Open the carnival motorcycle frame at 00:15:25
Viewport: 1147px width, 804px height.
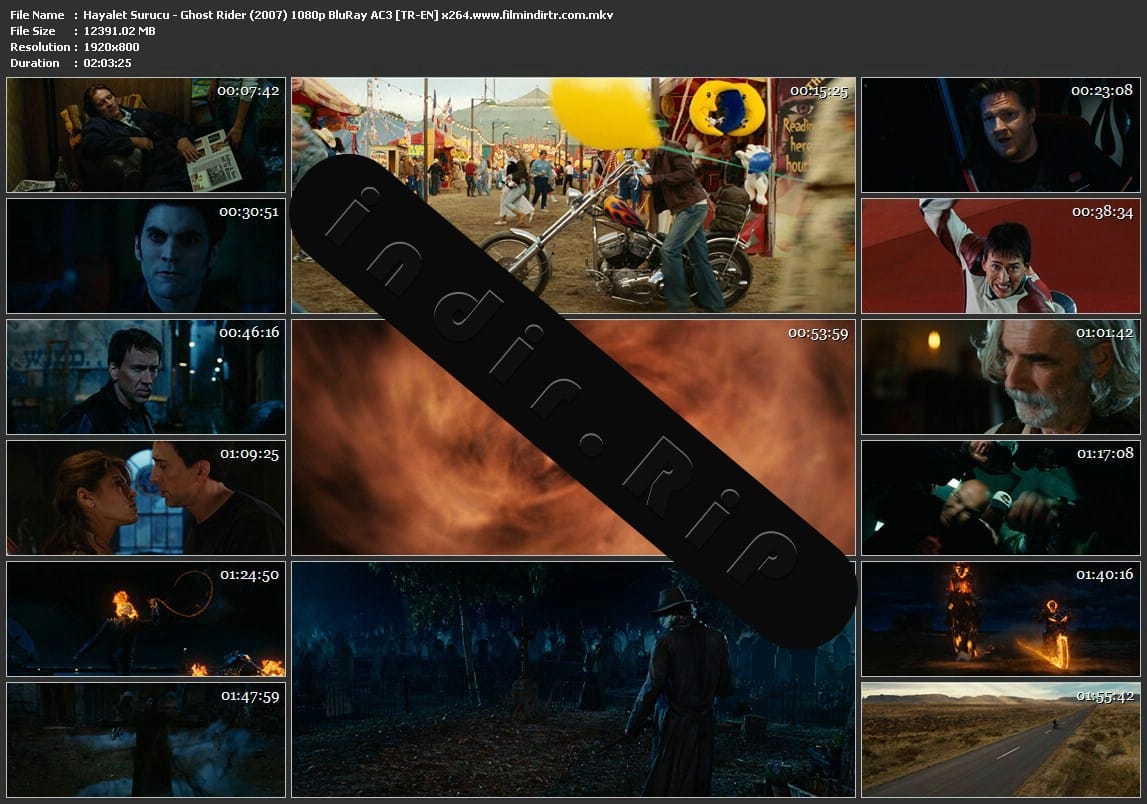pos(573,195)
